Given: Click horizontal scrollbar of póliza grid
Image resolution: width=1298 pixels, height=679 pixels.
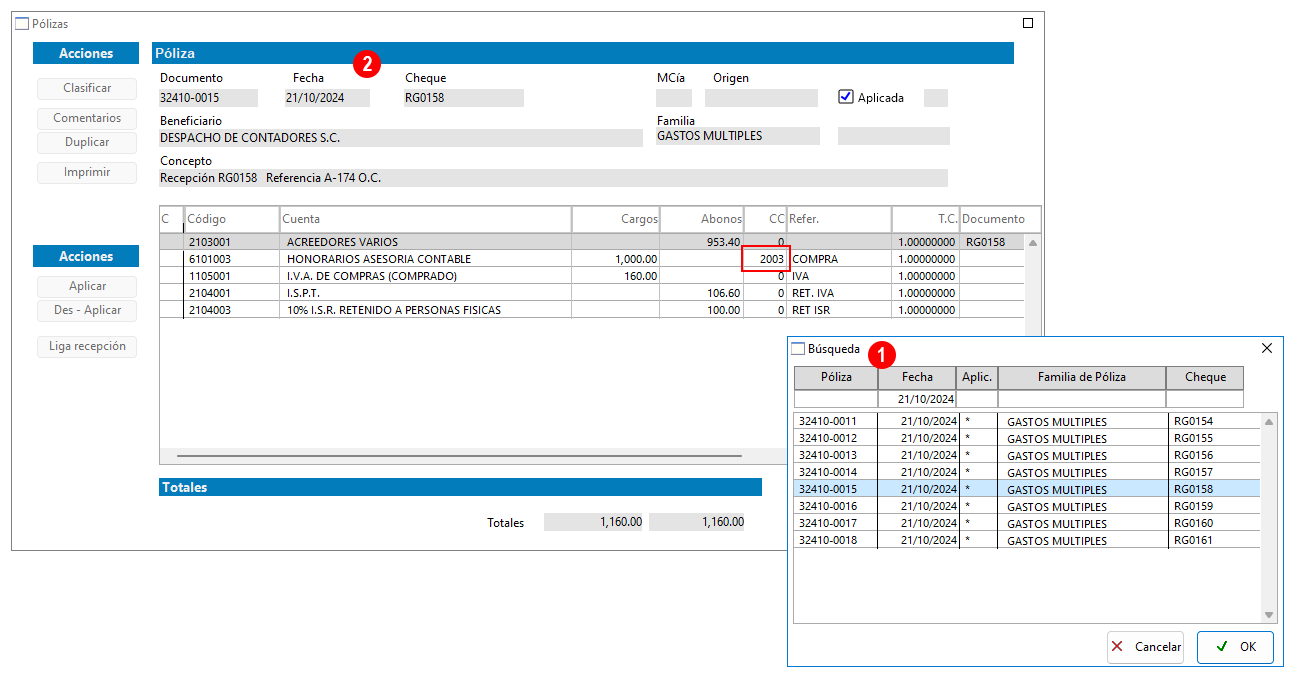Looking at the screenshot, I should pos(459,456).
